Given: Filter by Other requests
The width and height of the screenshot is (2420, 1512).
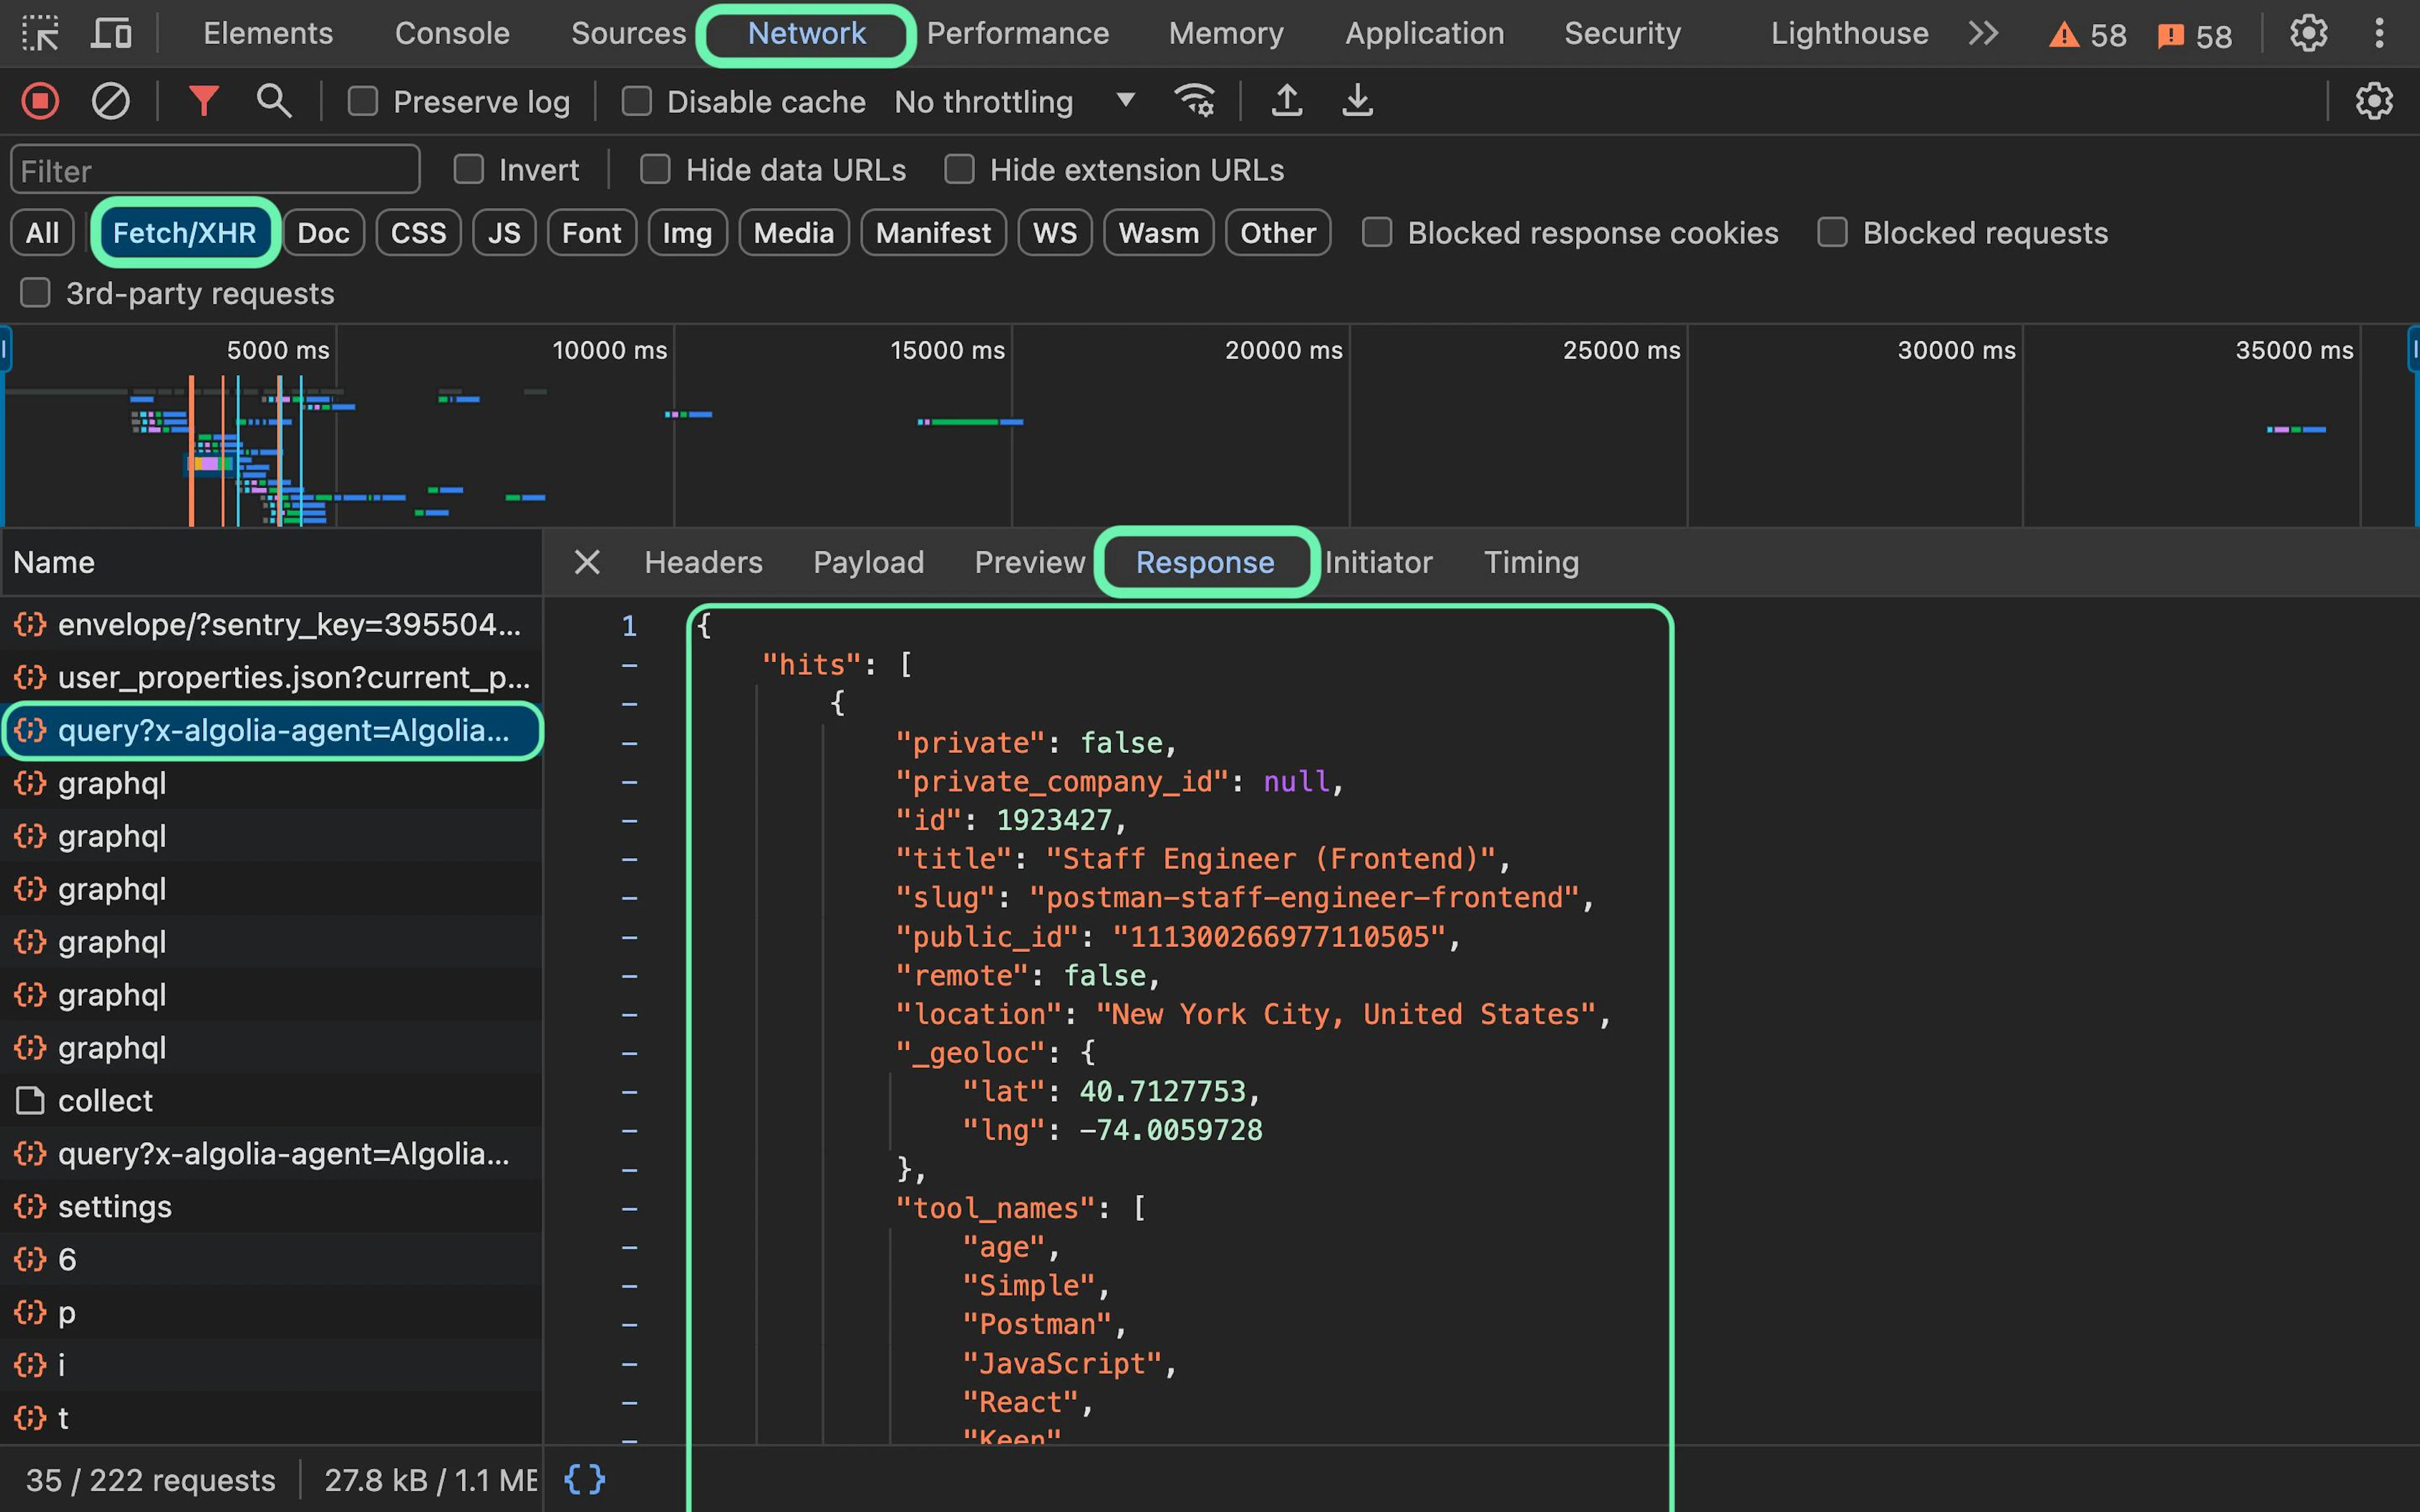Looking at the screenshot, I should point(1278,233).
